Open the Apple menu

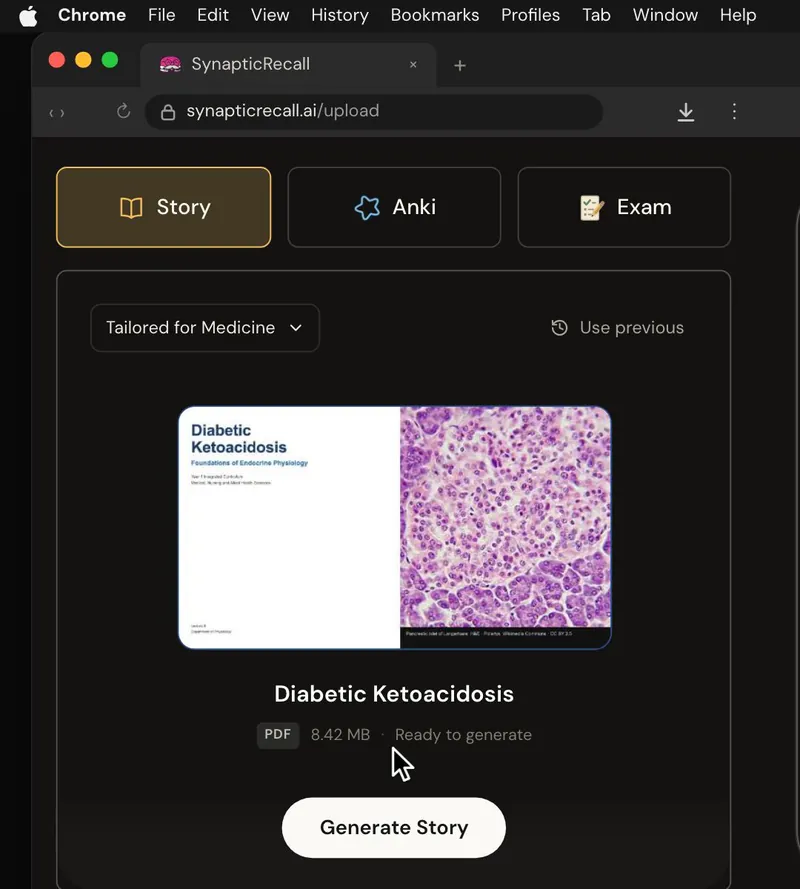point(28,15)
